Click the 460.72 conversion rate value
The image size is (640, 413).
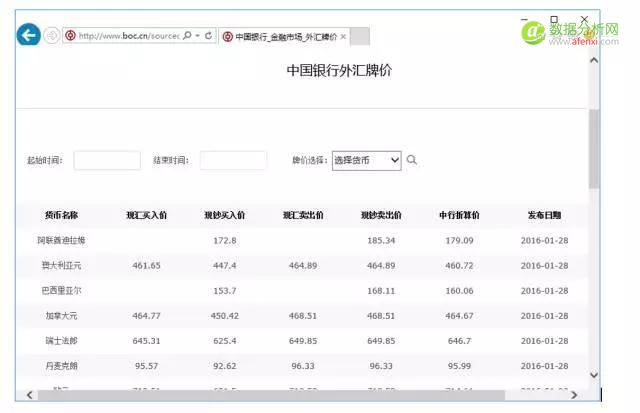460,266
